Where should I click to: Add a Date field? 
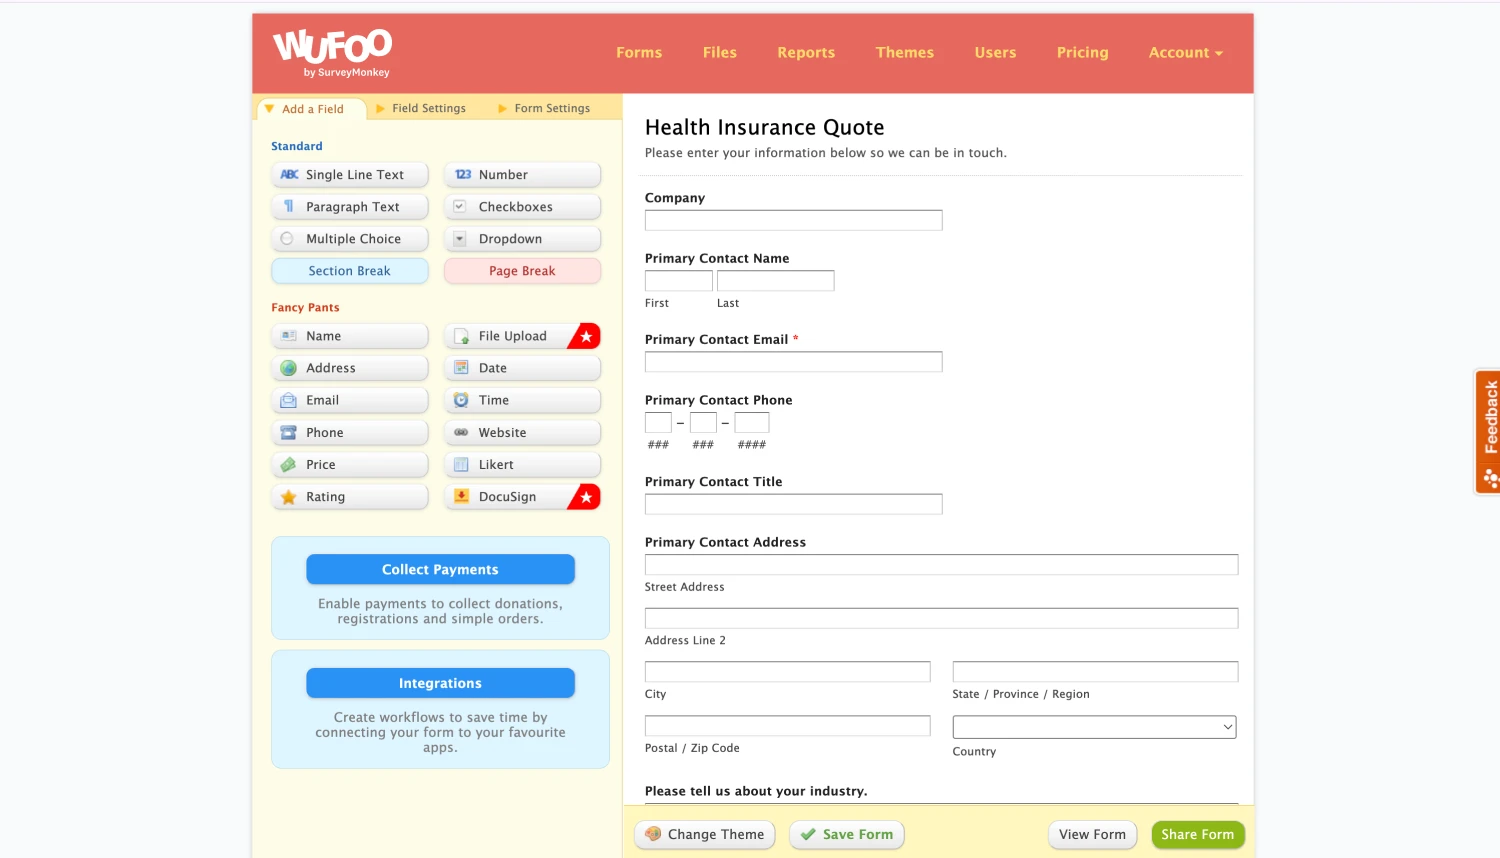[x=521, y=368]
